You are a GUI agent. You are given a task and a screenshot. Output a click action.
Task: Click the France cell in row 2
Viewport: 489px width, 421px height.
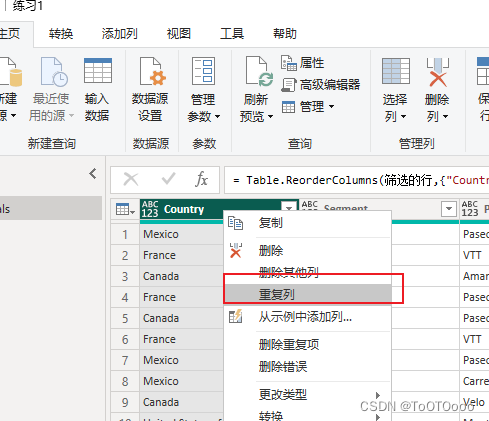point(181,255)
